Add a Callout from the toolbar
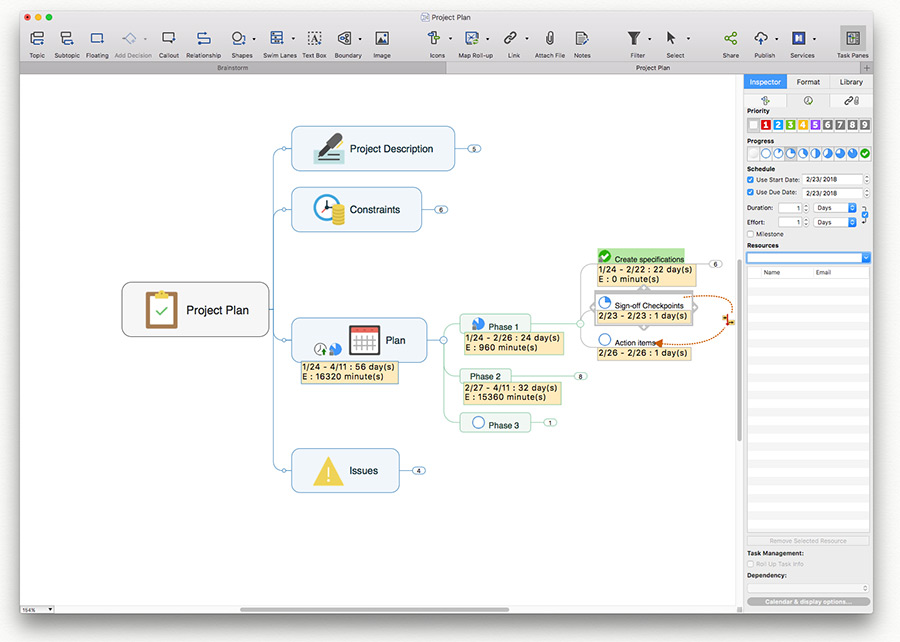This screenshot has height=642, width=900. [x=168, y=38]
